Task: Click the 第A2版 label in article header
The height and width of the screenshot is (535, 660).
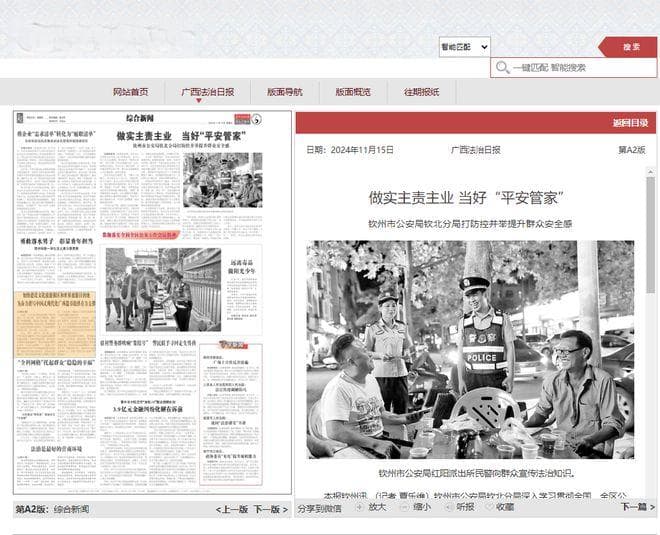Action: coord(631,150)
